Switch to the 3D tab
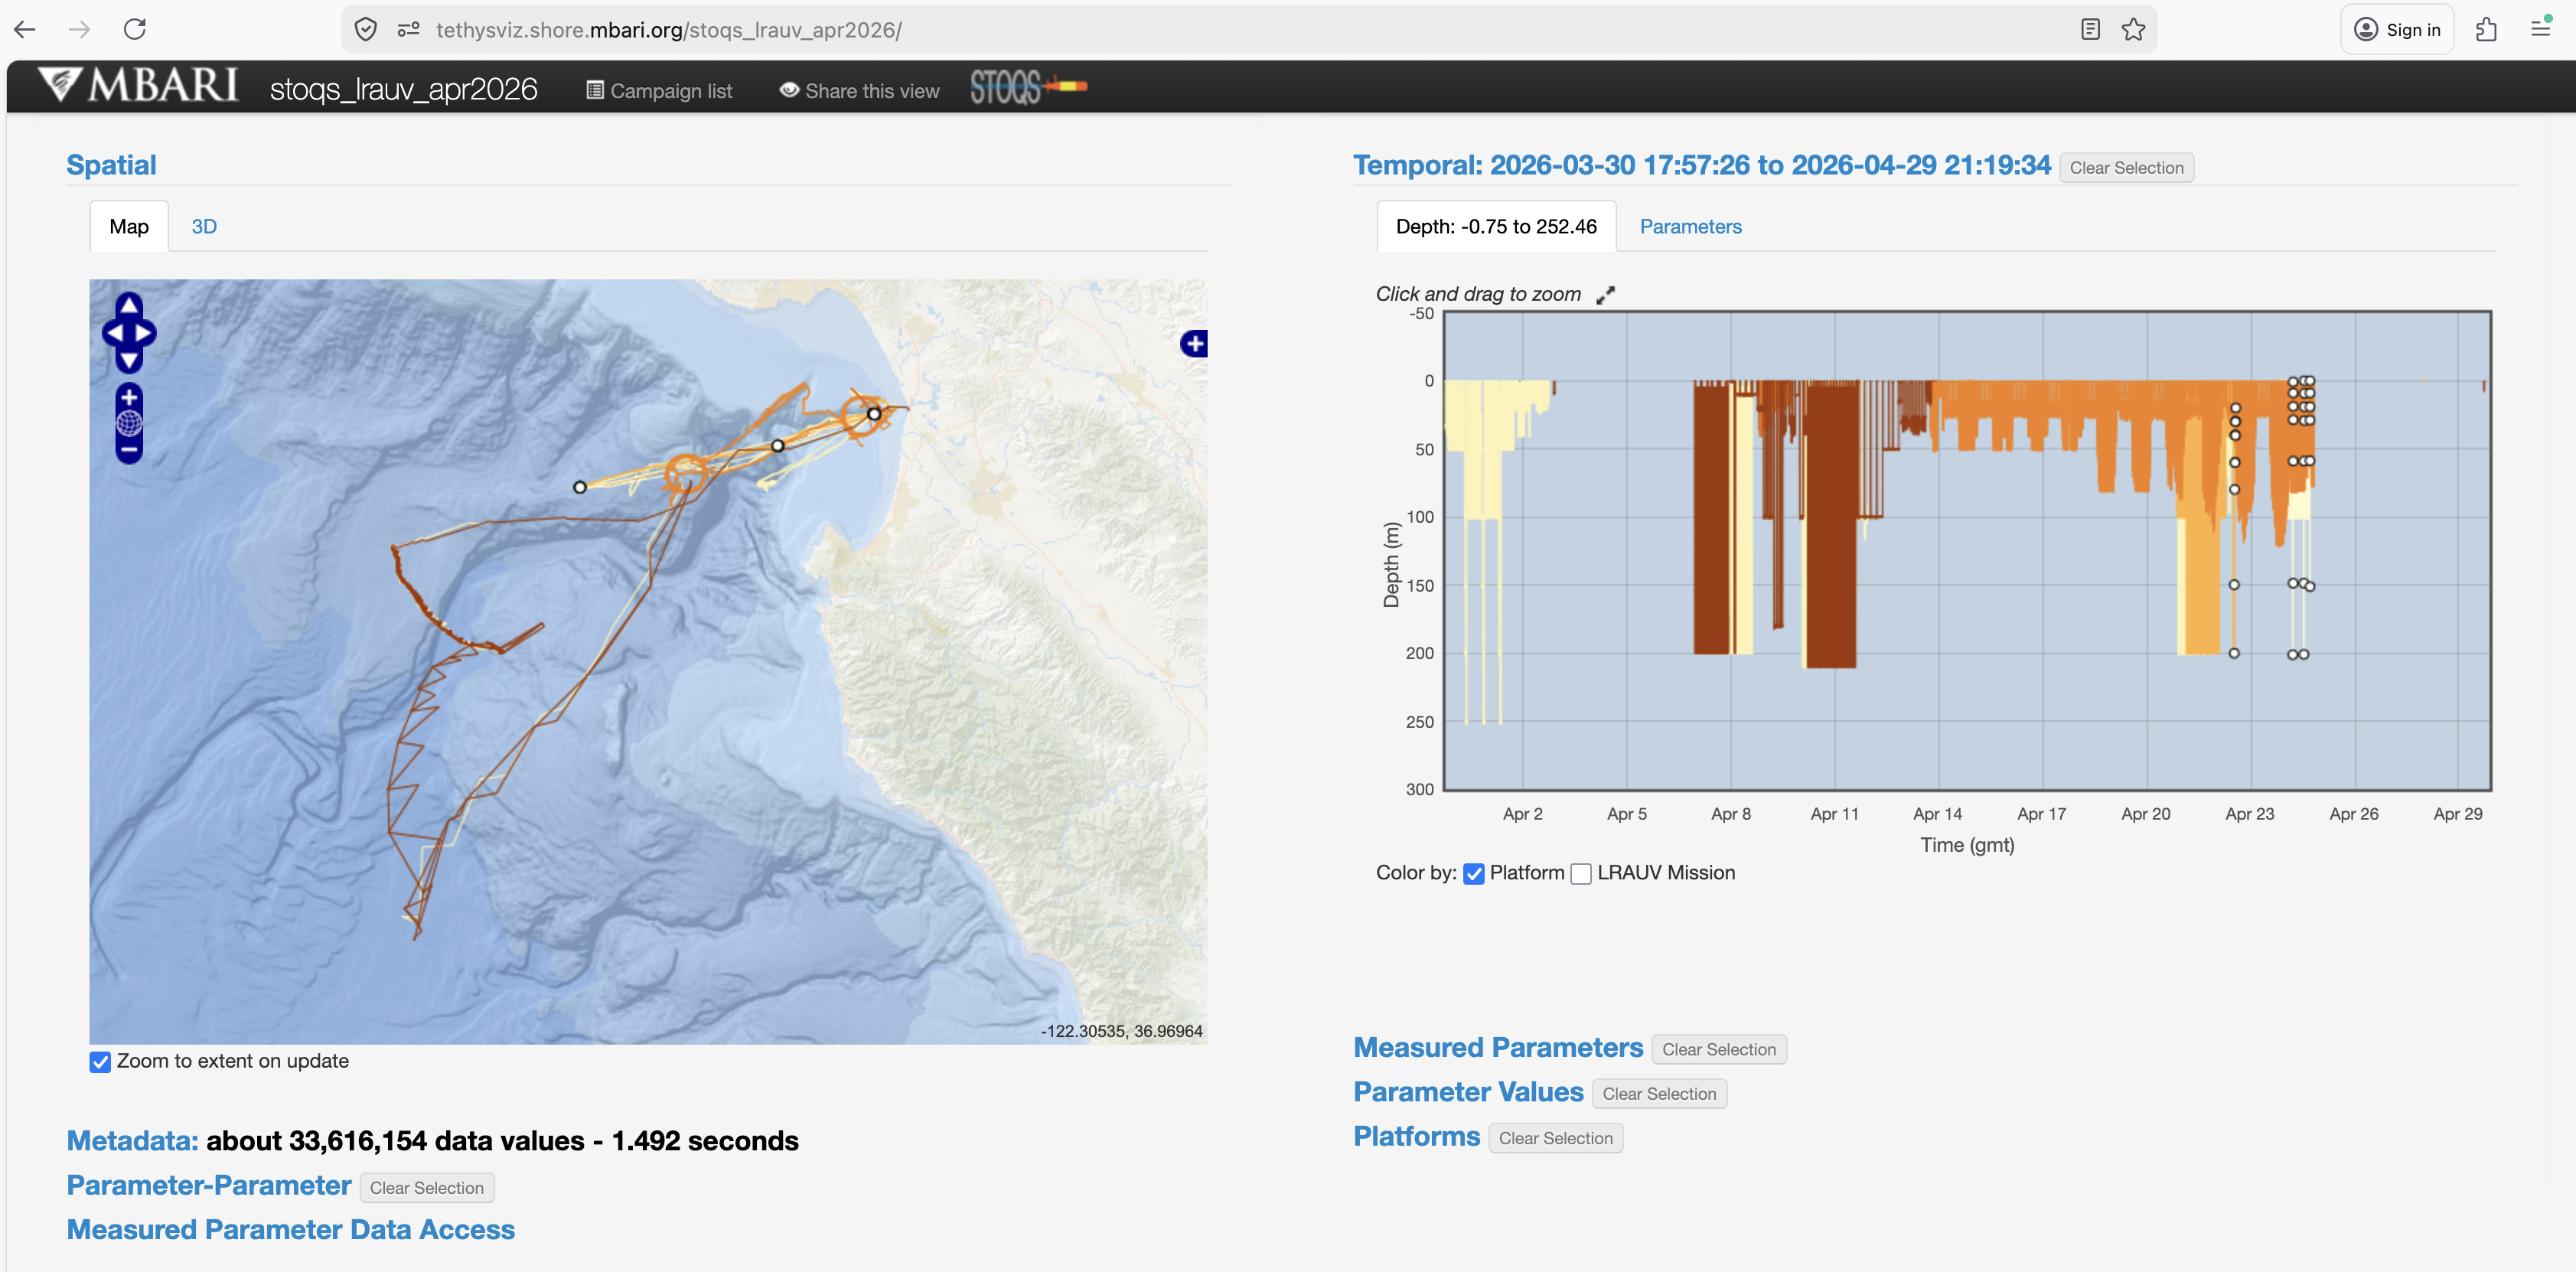The image size is (2576, 1272). click(x=204, y=227)
